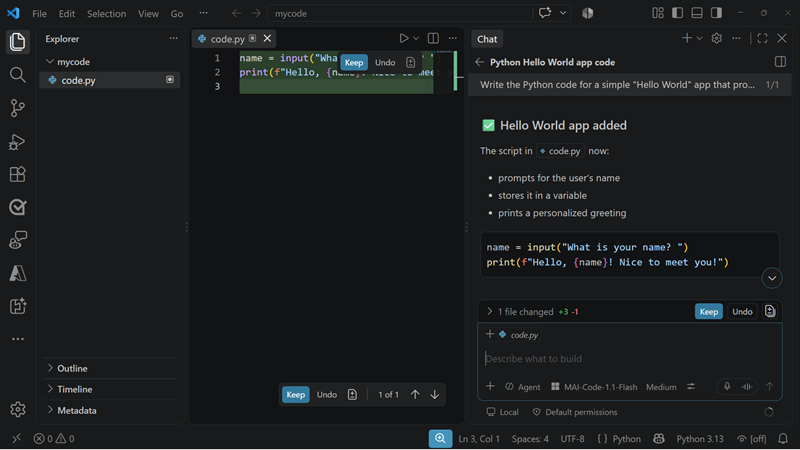Start voice chat microphone icon
The height and width of the screenshot is (450, 800).
[x=727, y=387]
